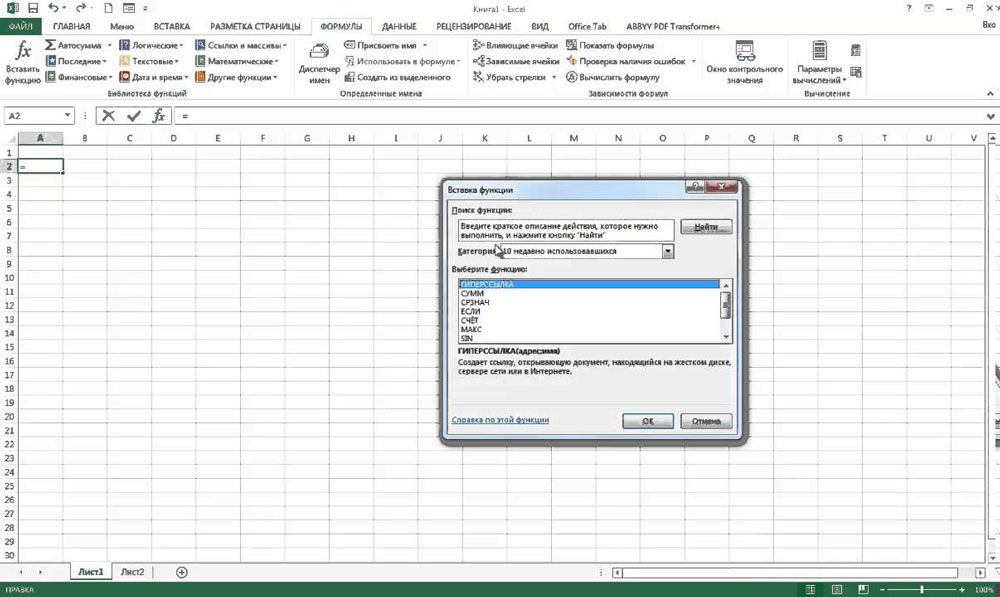Click the Найти button

pos(706,228)
